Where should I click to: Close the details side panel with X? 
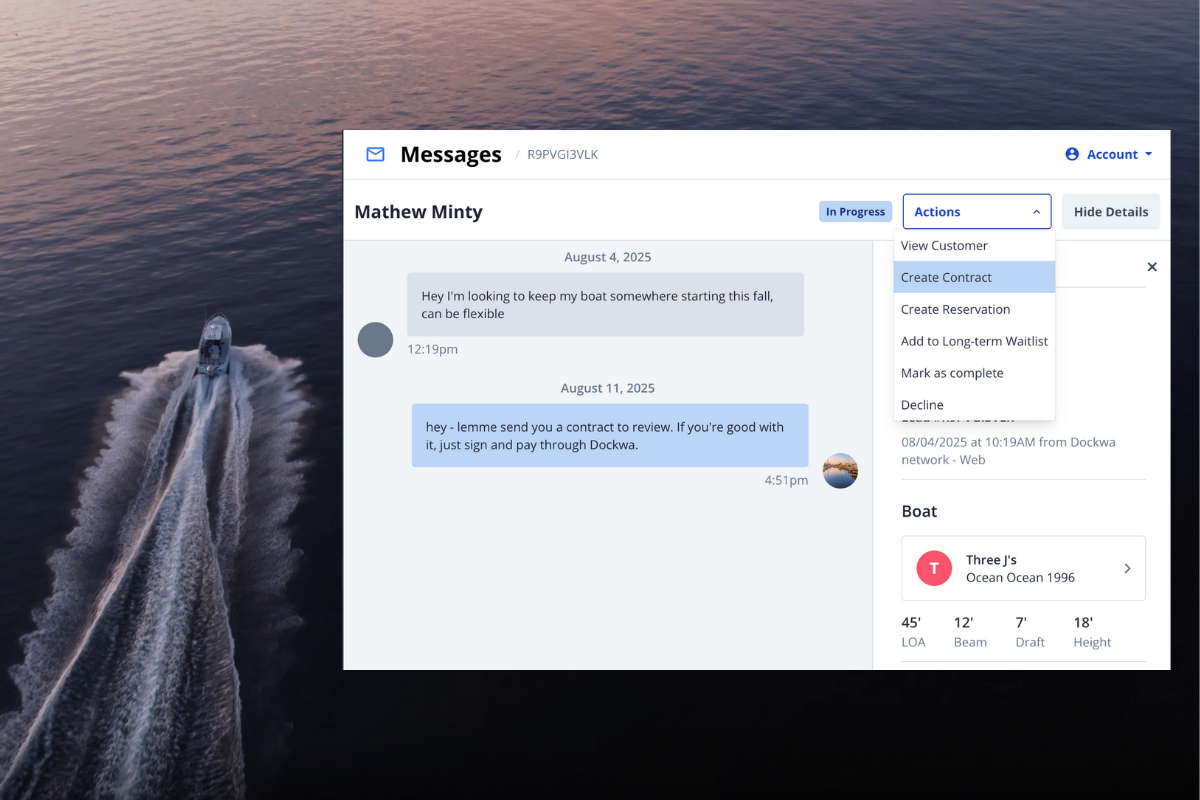tap(1152, 267)
